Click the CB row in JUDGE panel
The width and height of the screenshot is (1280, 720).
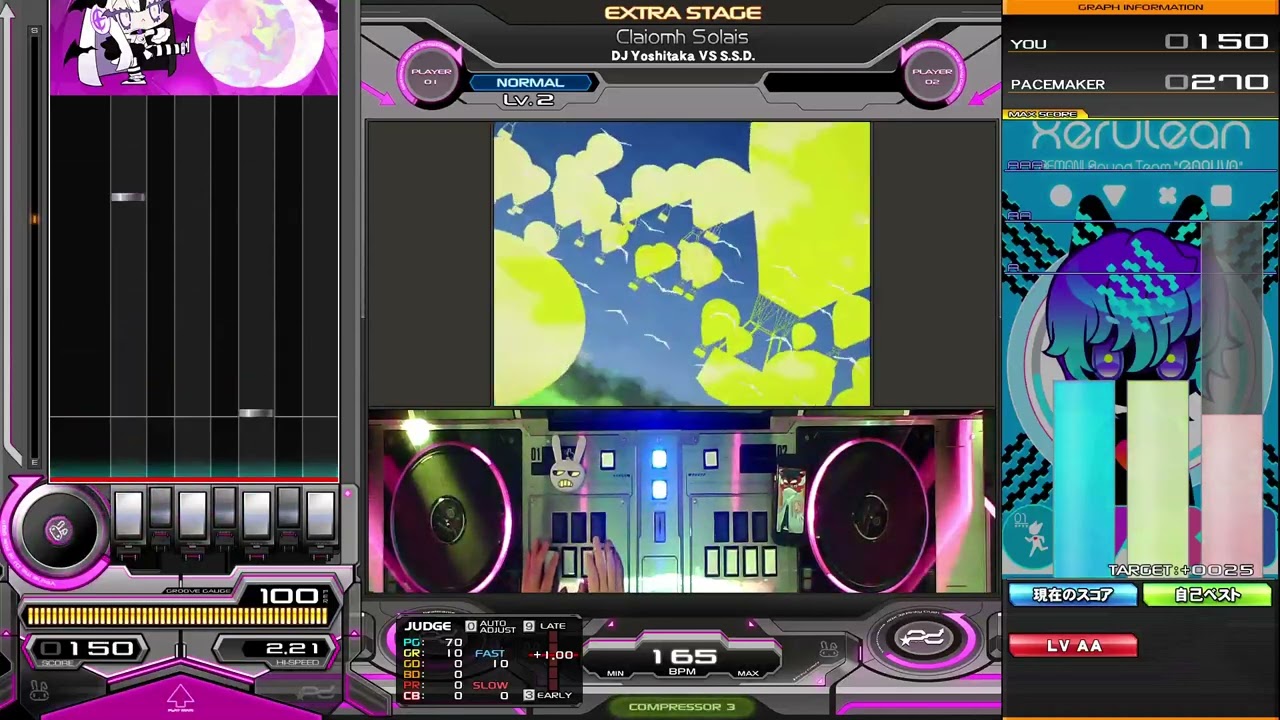pyautogui.click(x=433, y=696)
